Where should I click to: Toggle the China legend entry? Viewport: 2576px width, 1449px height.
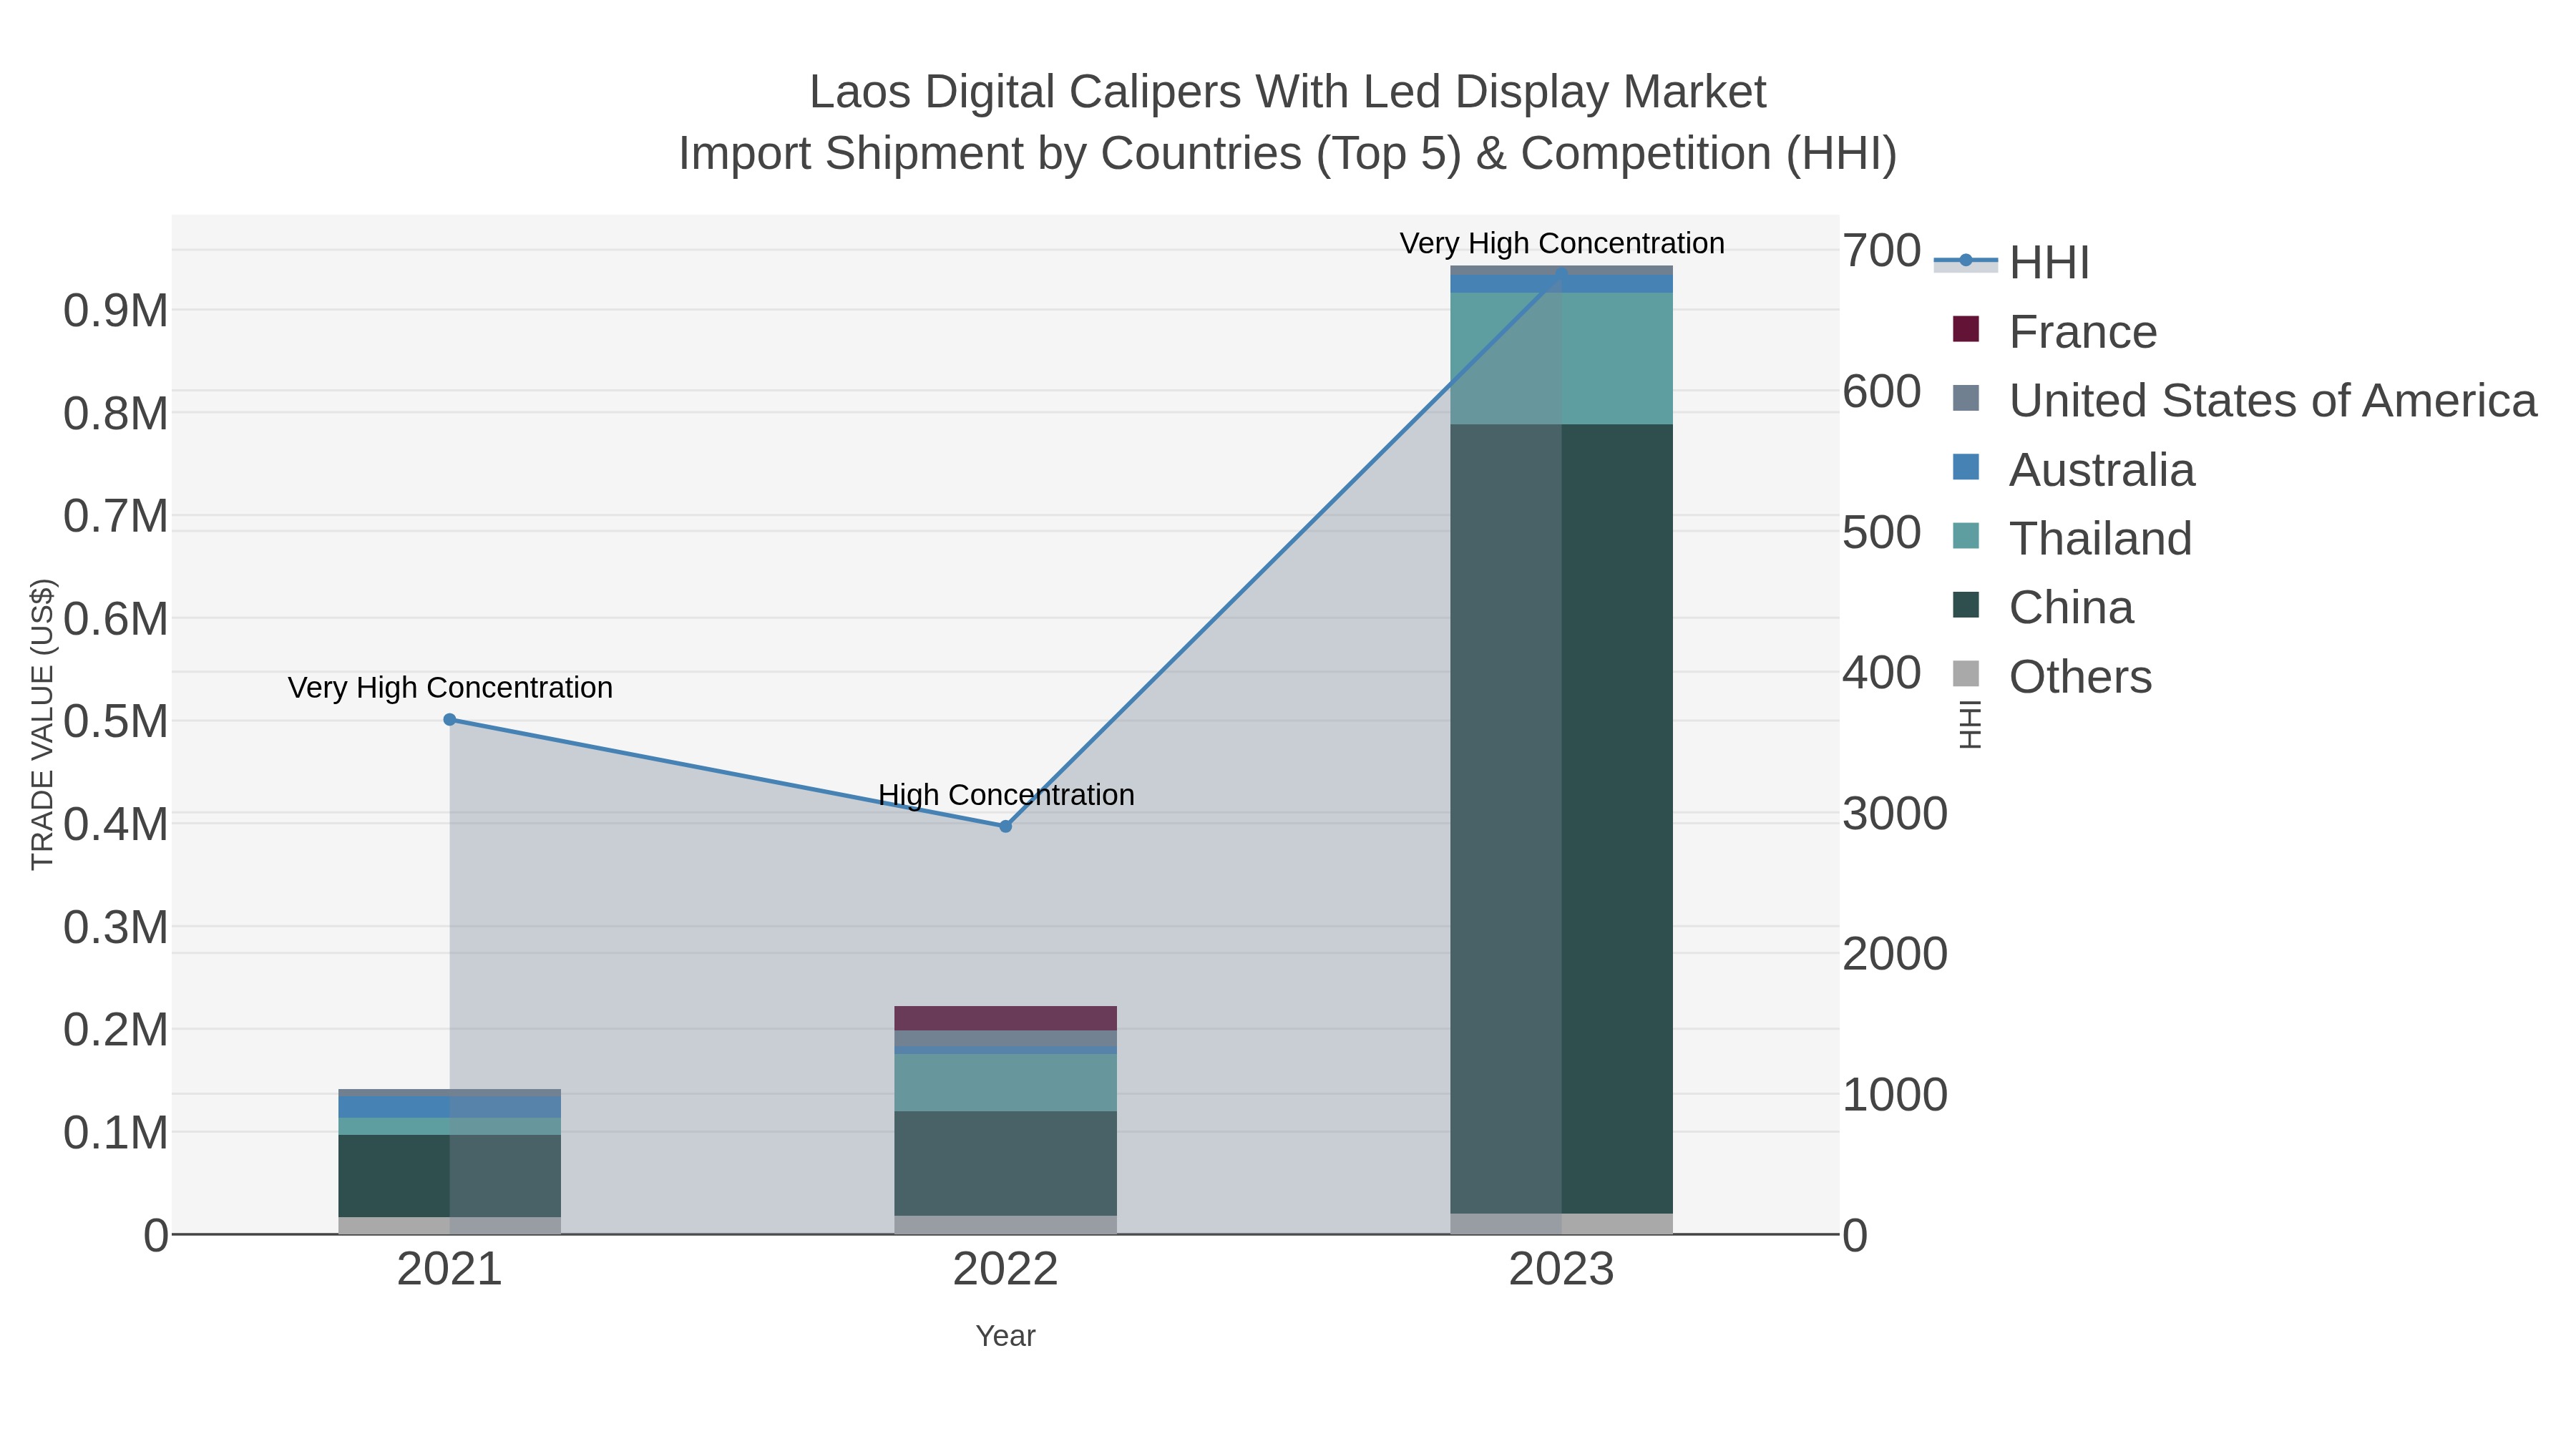2043,607
